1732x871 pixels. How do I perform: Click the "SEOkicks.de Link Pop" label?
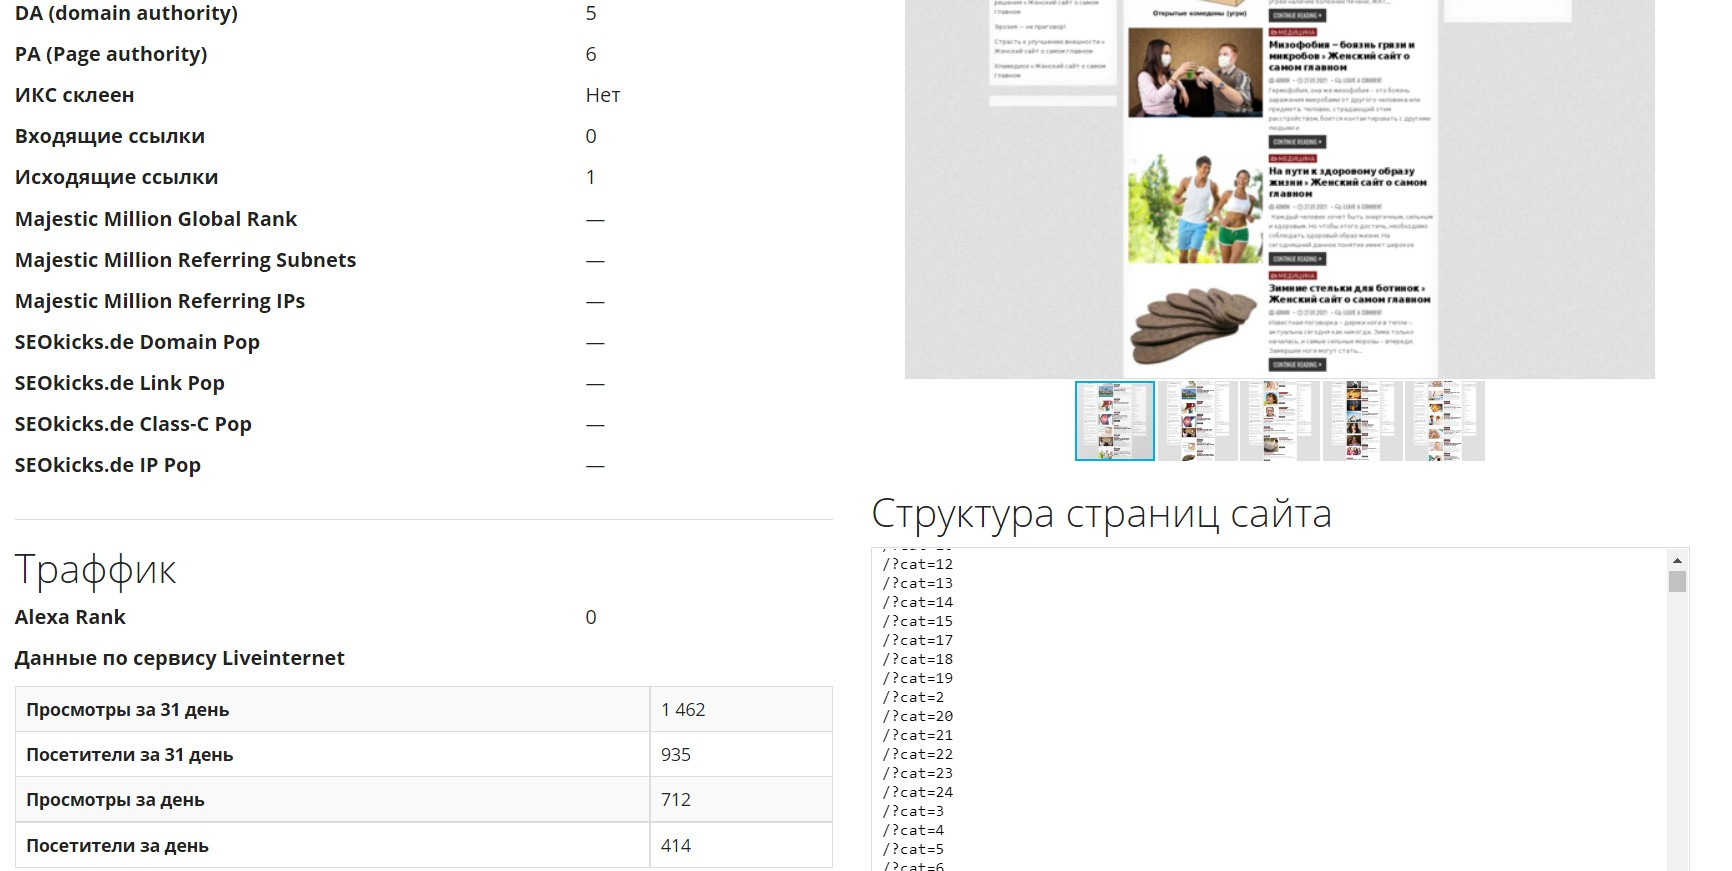coord(120,383)
